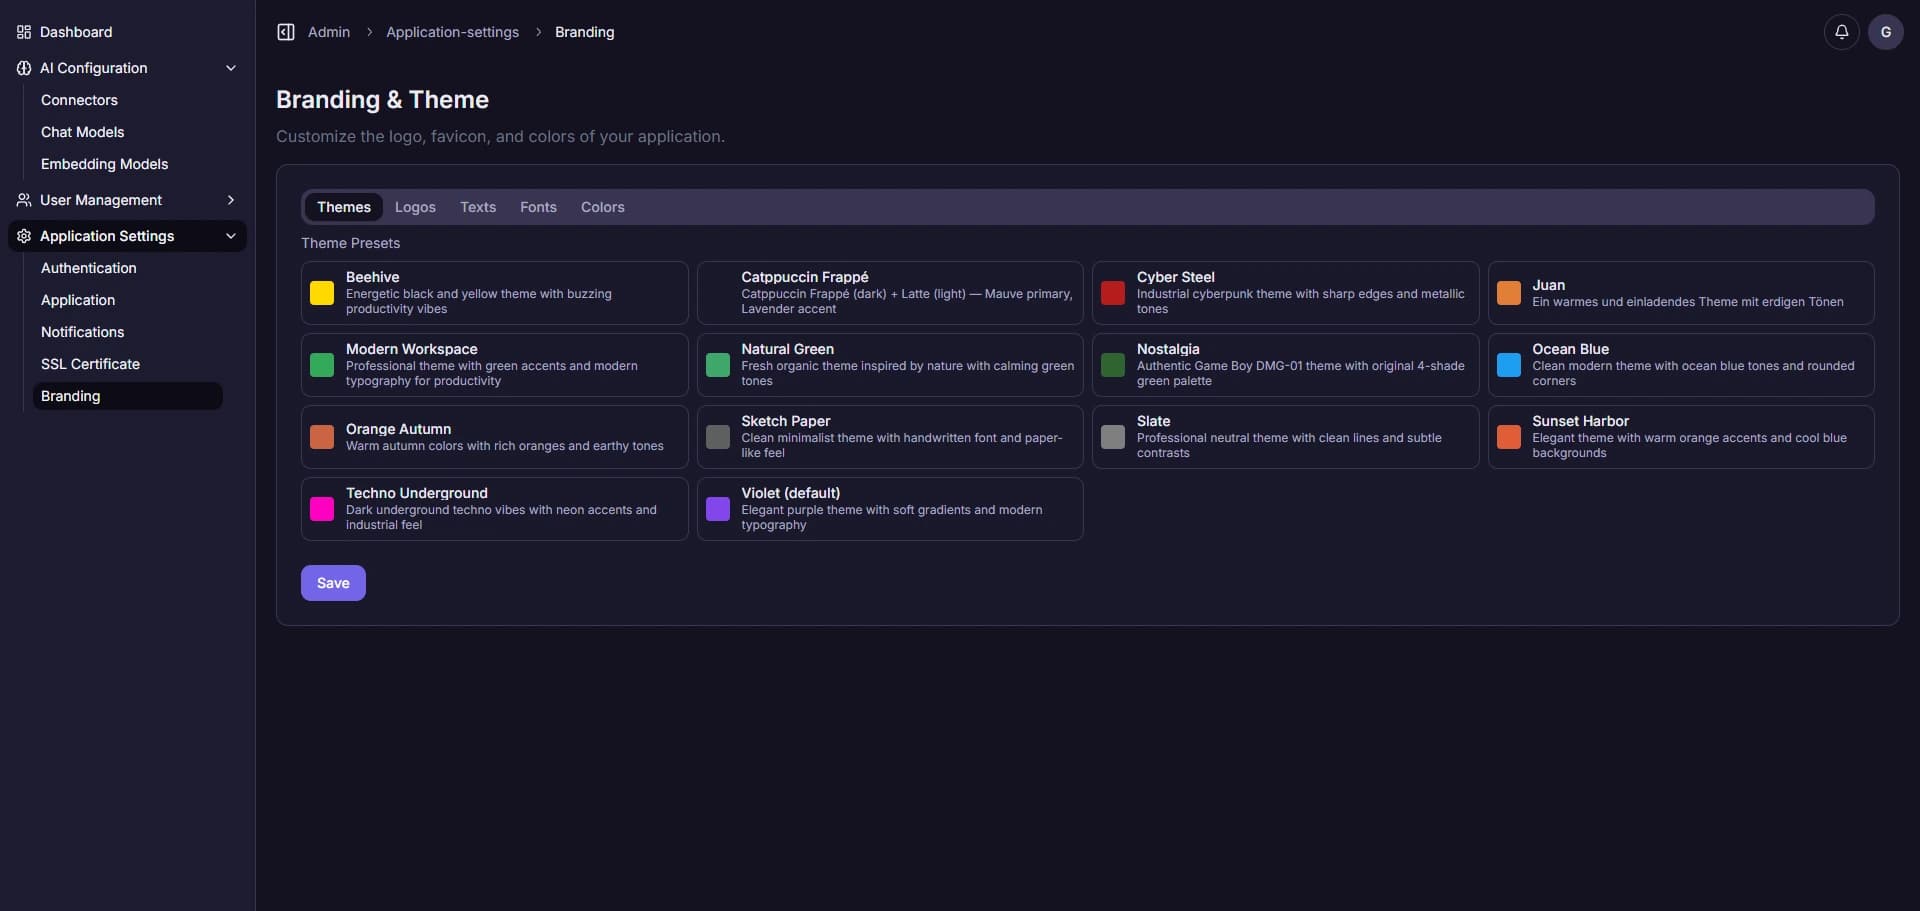The width and height of the screenshot is (1920, 911).
Task: Click the Techno Underground pink color swatch
Action: pos(321,508)
